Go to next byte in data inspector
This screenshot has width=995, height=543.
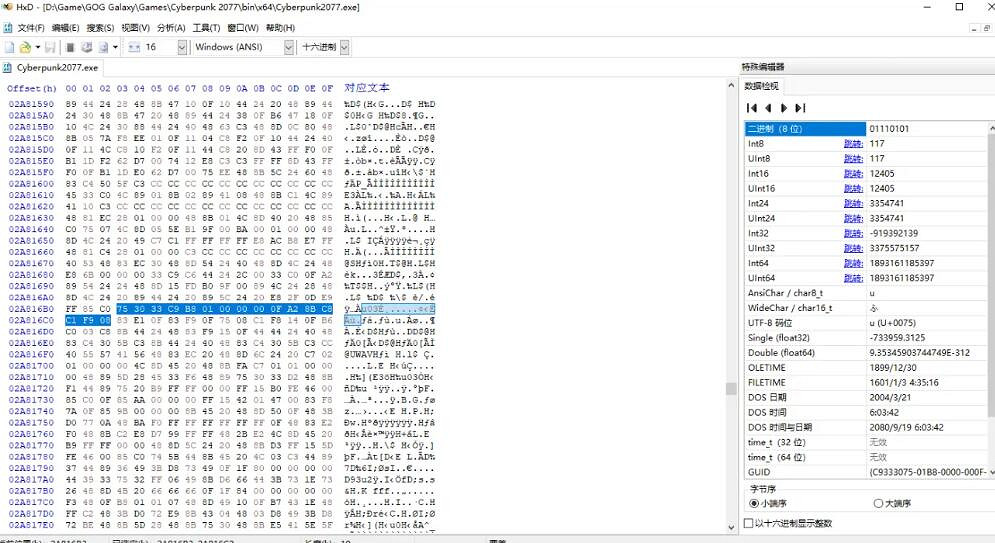pos(784,108)
